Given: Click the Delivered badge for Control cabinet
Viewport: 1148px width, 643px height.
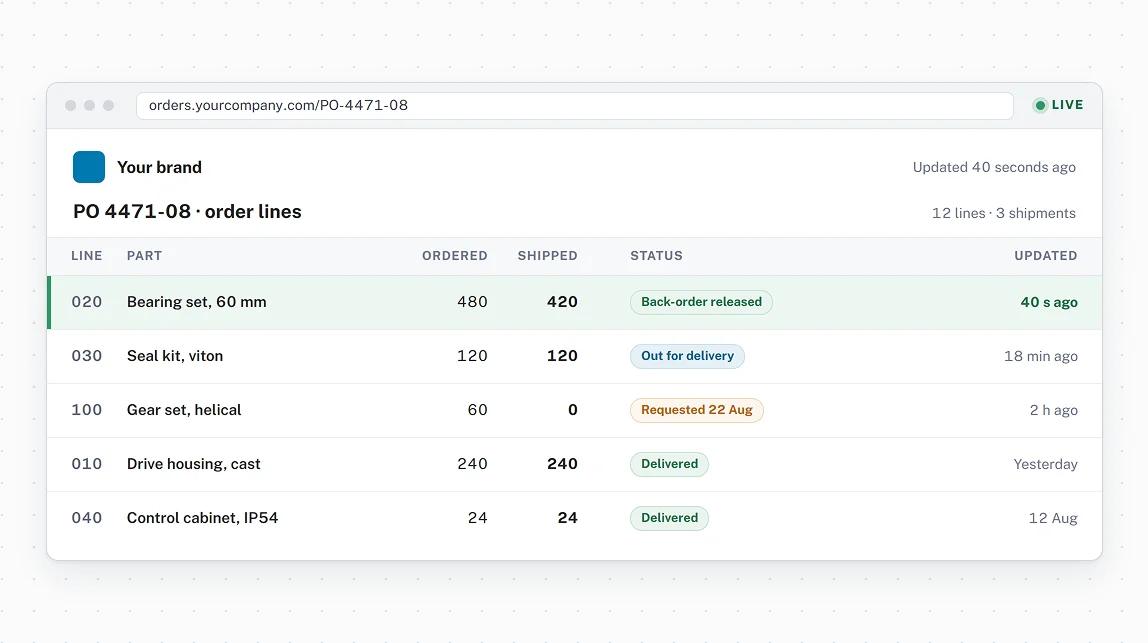Looking at the screenshot, I should point(669,518).
